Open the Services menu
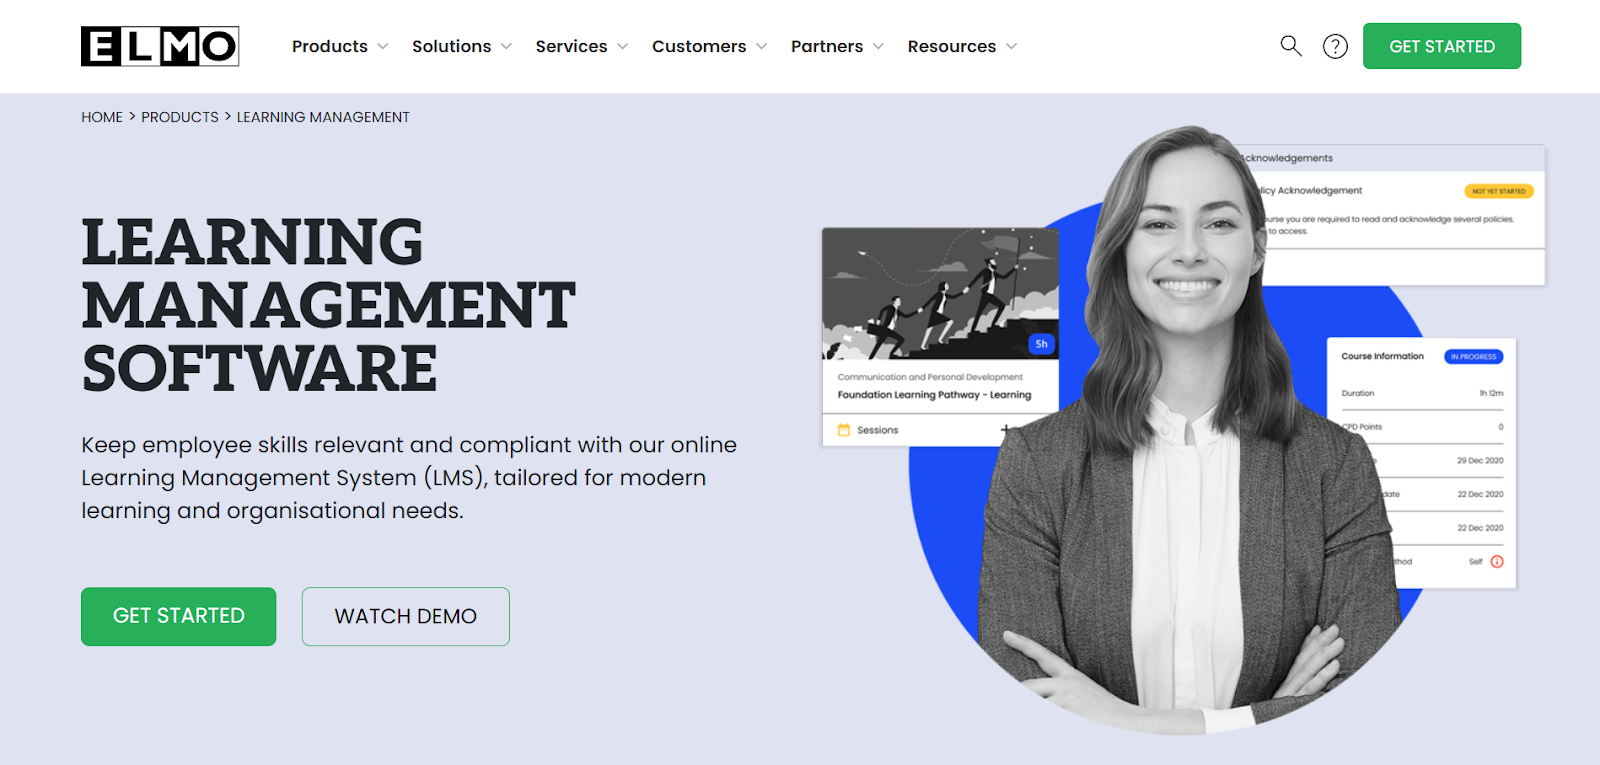Viewport: 1600px width, 765px height. 571,47
